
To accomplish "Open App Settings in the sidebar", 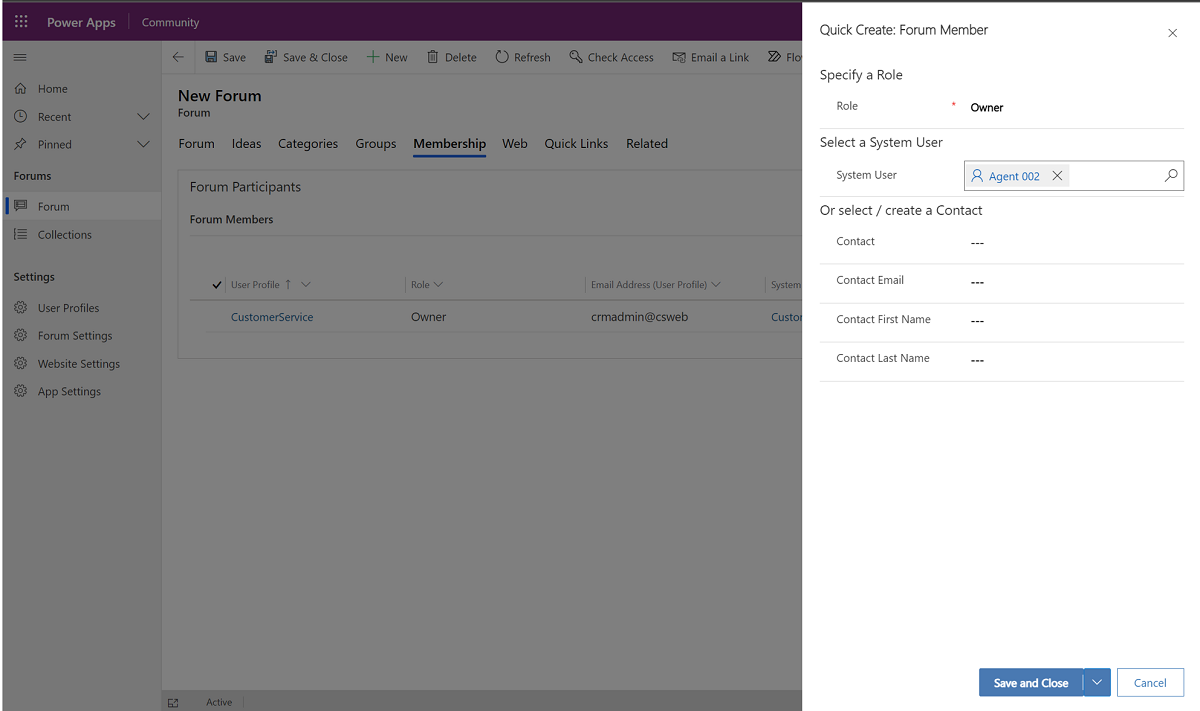I will tap(69, 392).
